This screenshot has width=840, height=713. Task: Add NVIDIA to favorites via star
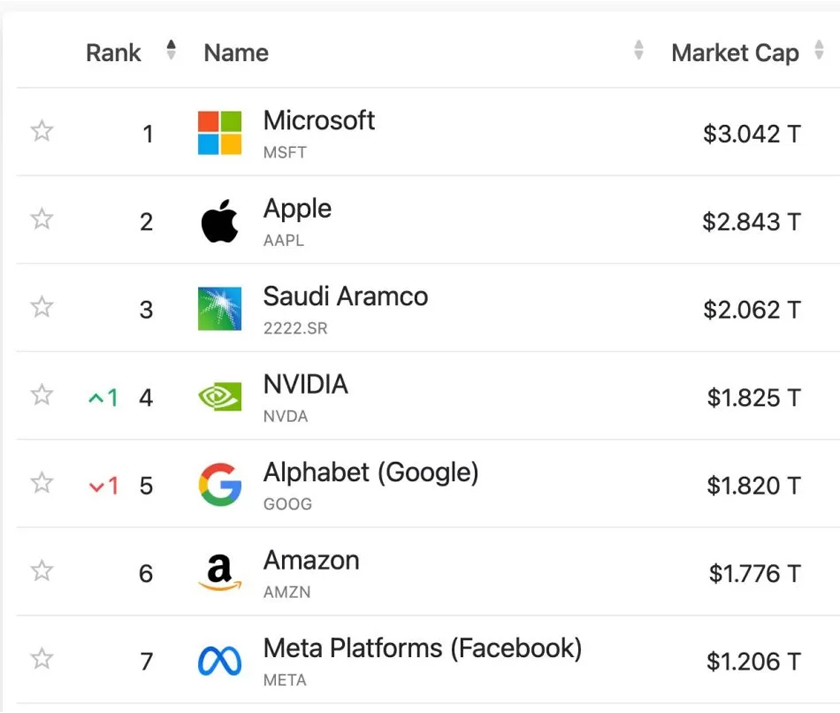point(42,395)
